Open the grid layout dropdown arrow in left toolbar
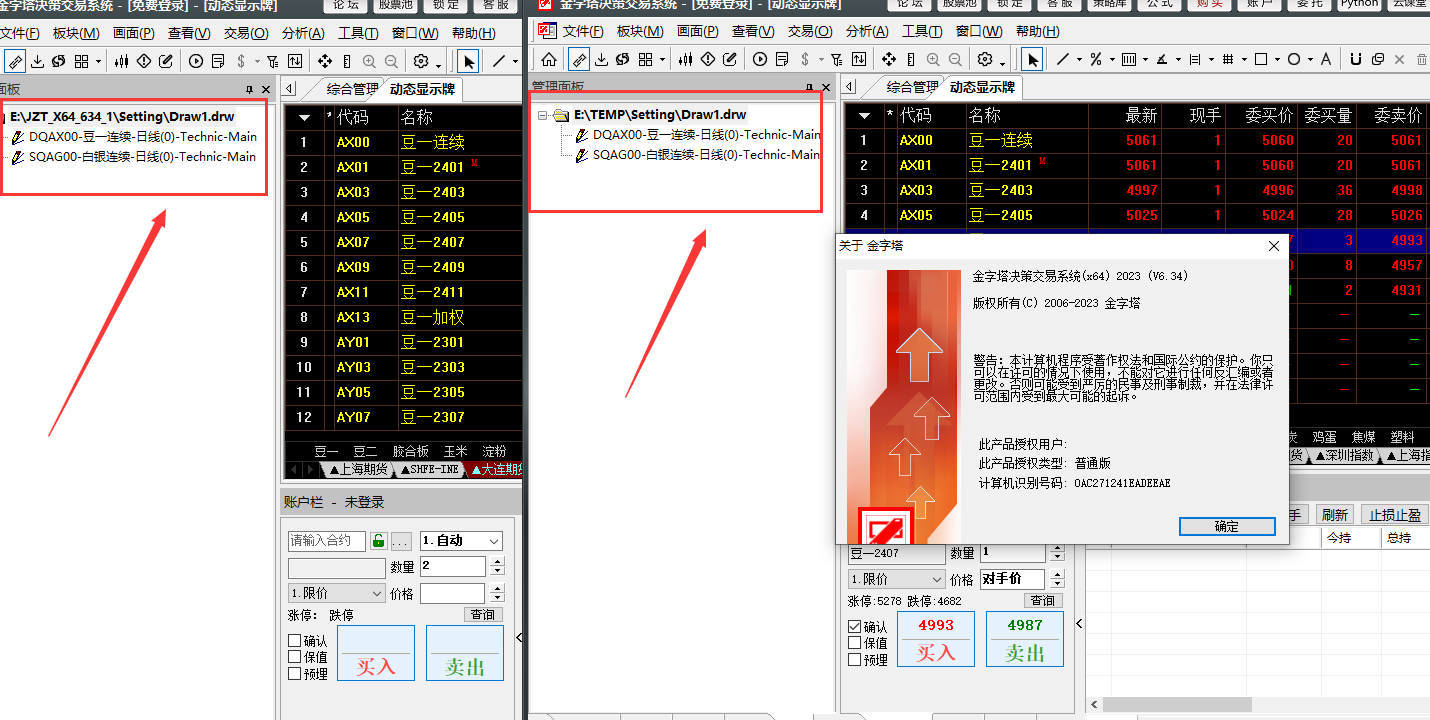 99,62
